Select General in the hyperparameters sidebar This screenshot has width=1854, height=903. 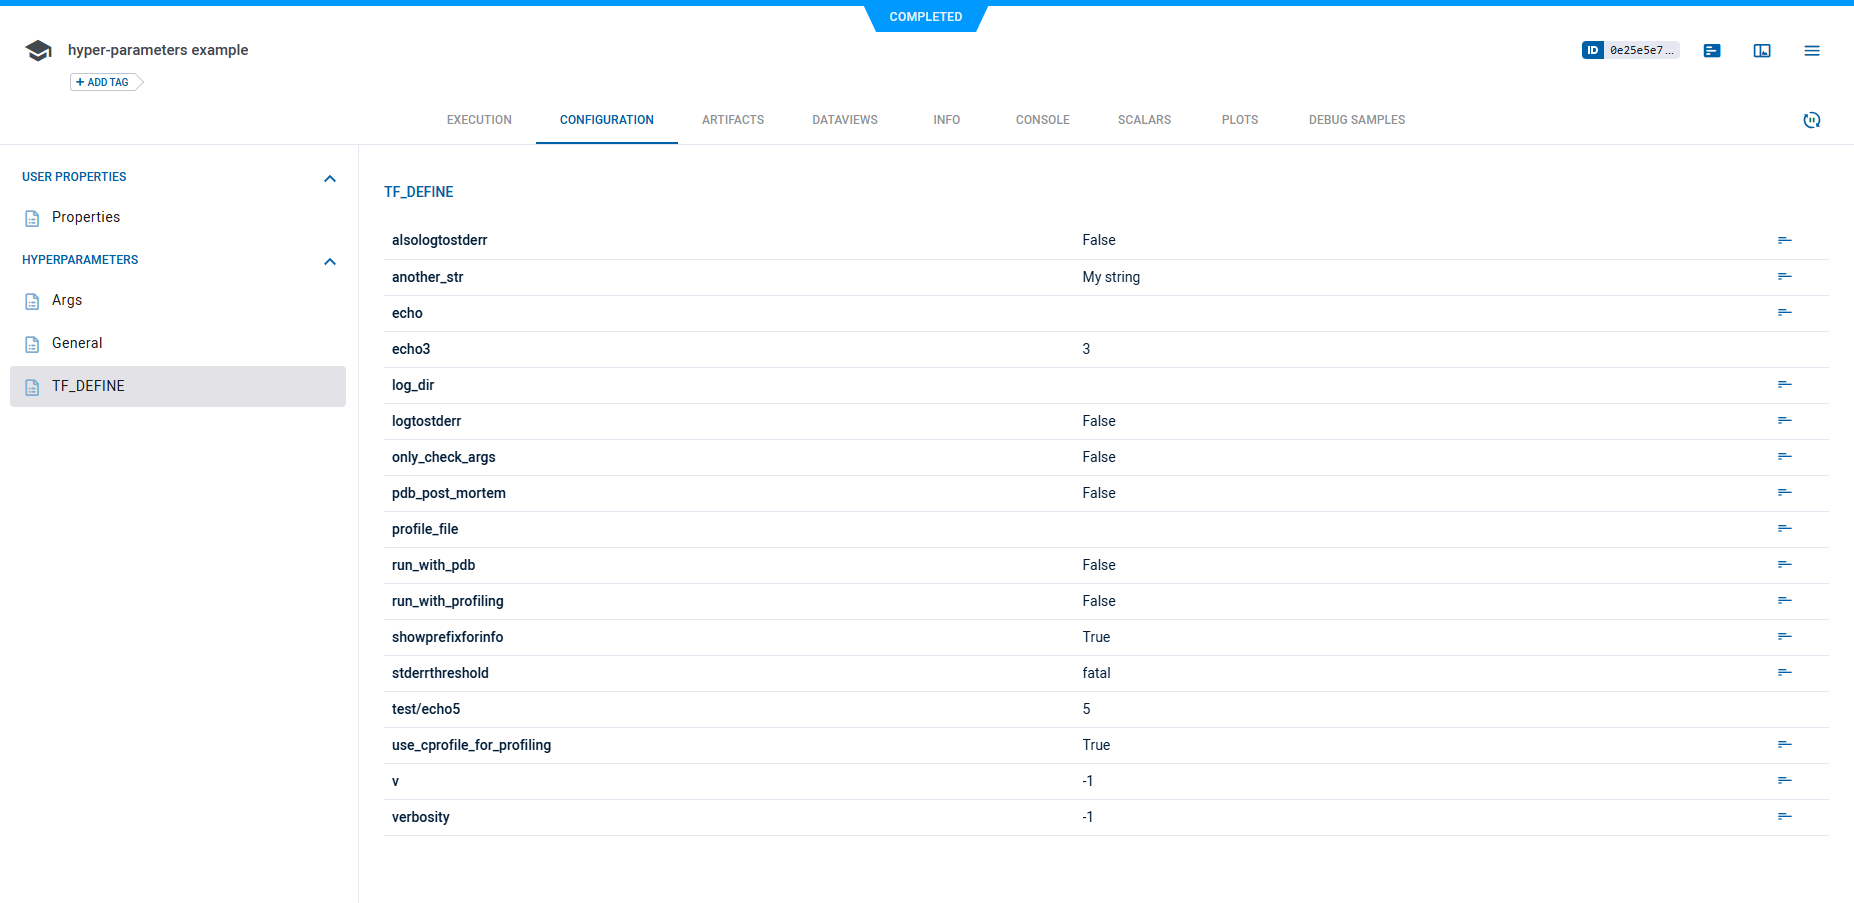click(x=76, y=343)
